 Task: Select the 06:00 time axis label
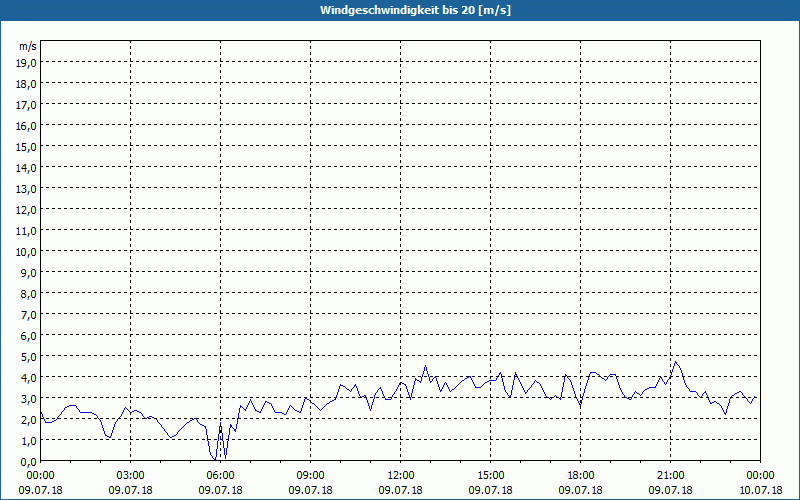(x=220, y=476)
